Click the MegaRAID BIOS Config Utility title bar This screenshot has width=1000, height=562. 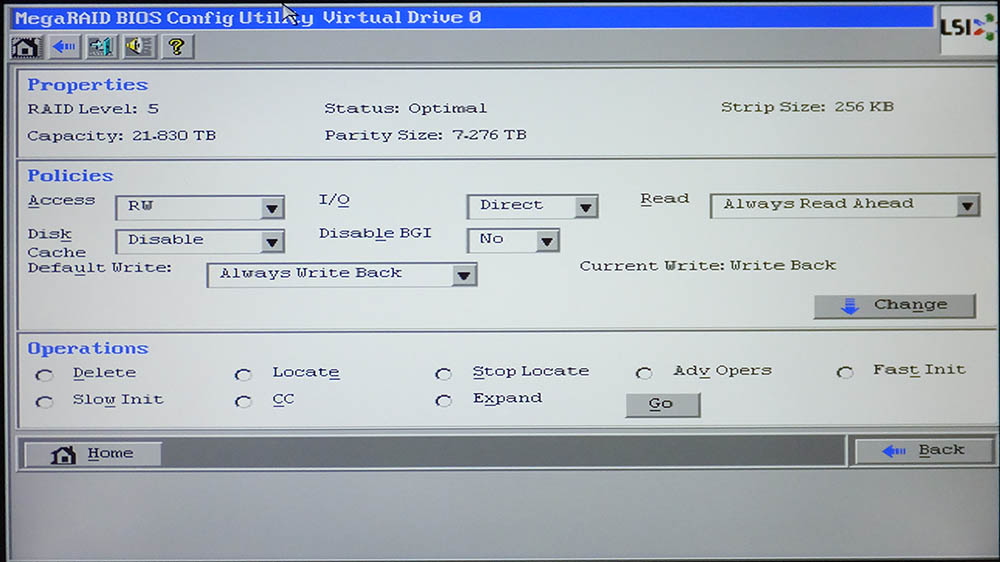[472, 17]
